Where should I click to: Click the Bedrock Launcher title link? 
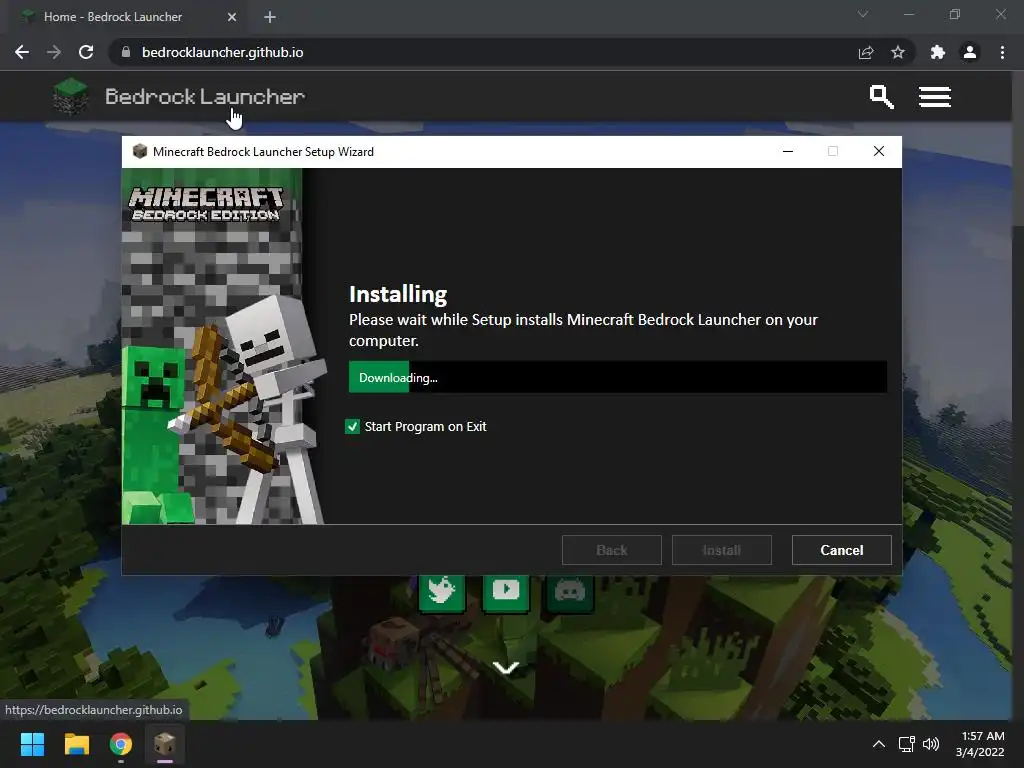205,97
